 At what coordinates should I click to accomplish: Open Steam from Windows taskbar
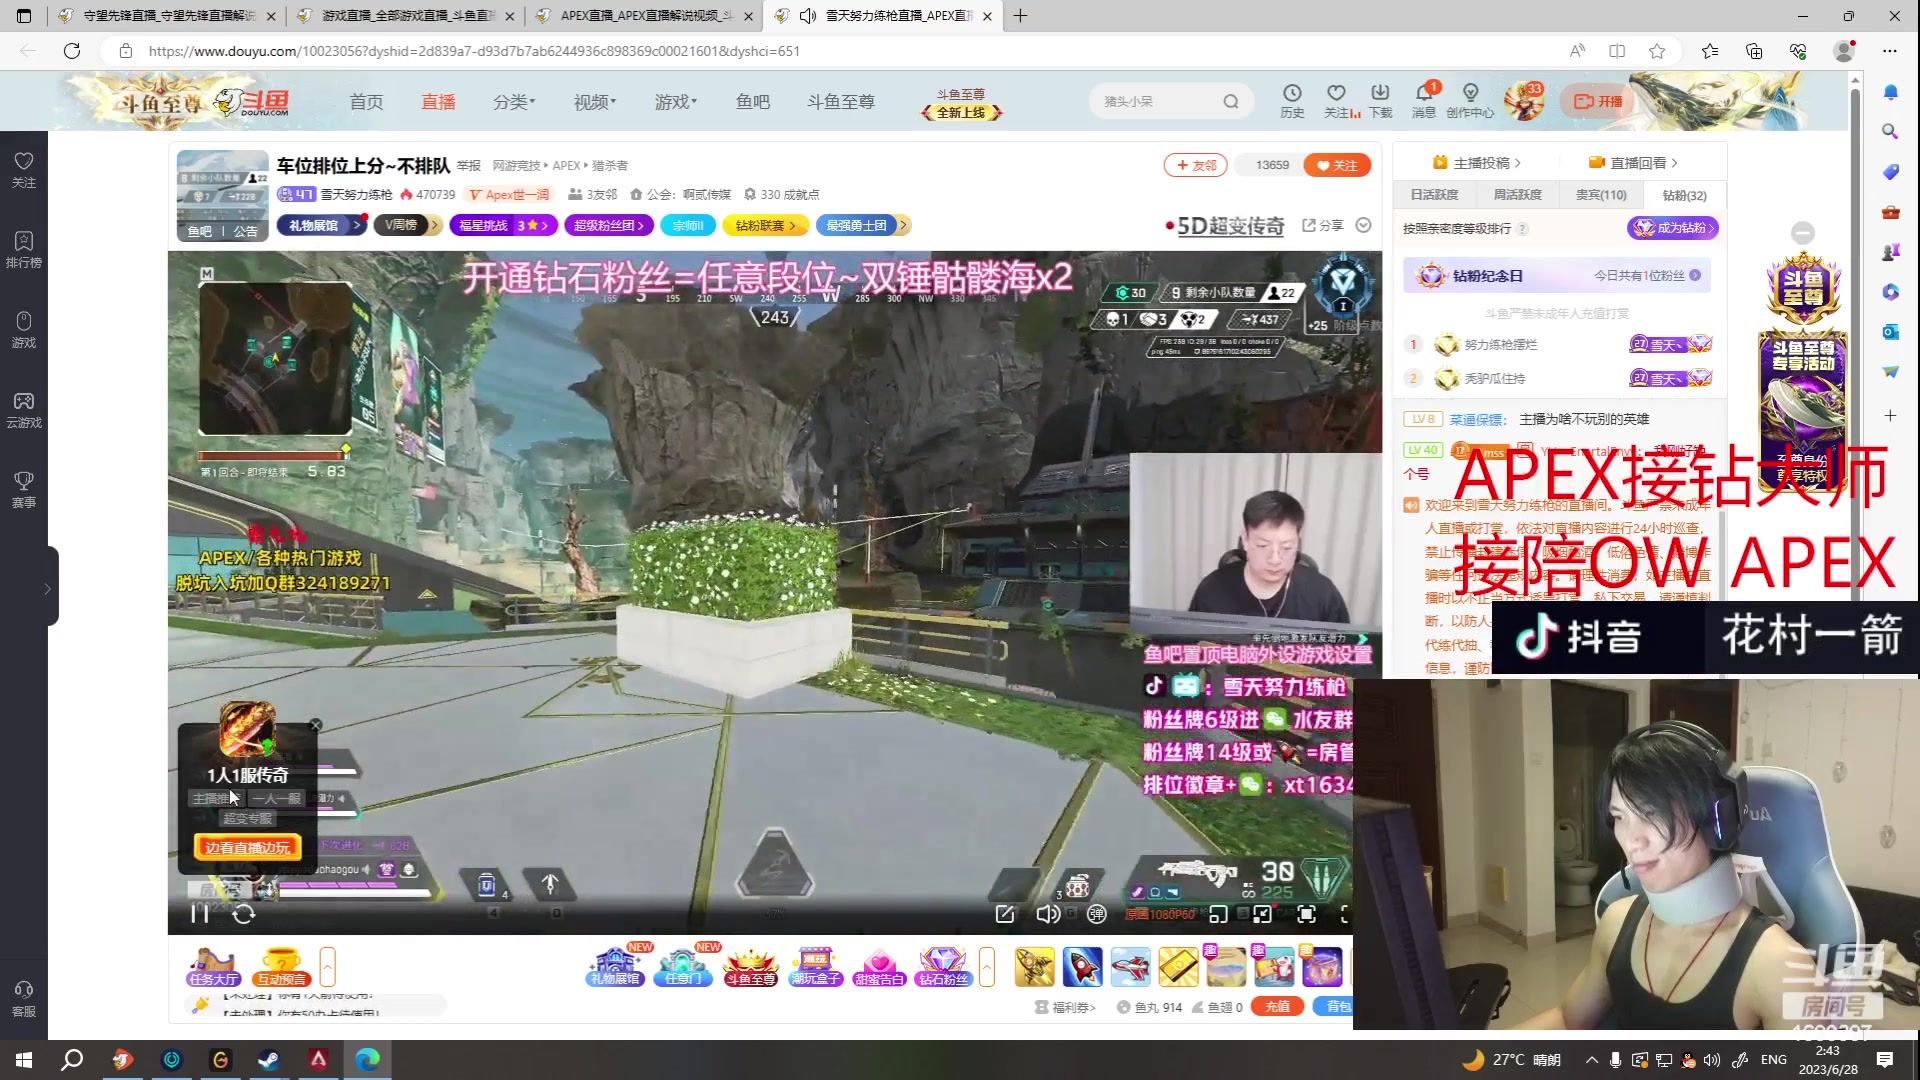point(269,1060)
